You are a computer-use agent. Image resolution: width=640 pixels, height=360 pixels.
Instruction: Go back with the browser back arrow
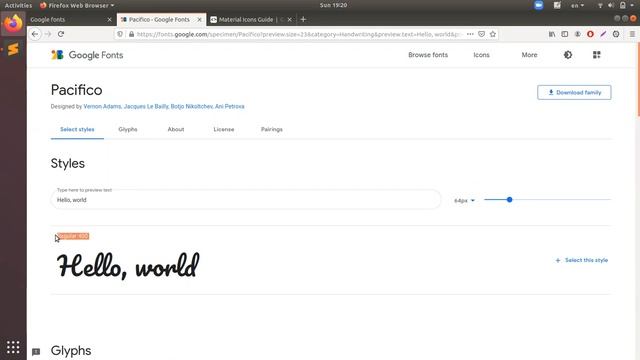[x=35, y=34]
